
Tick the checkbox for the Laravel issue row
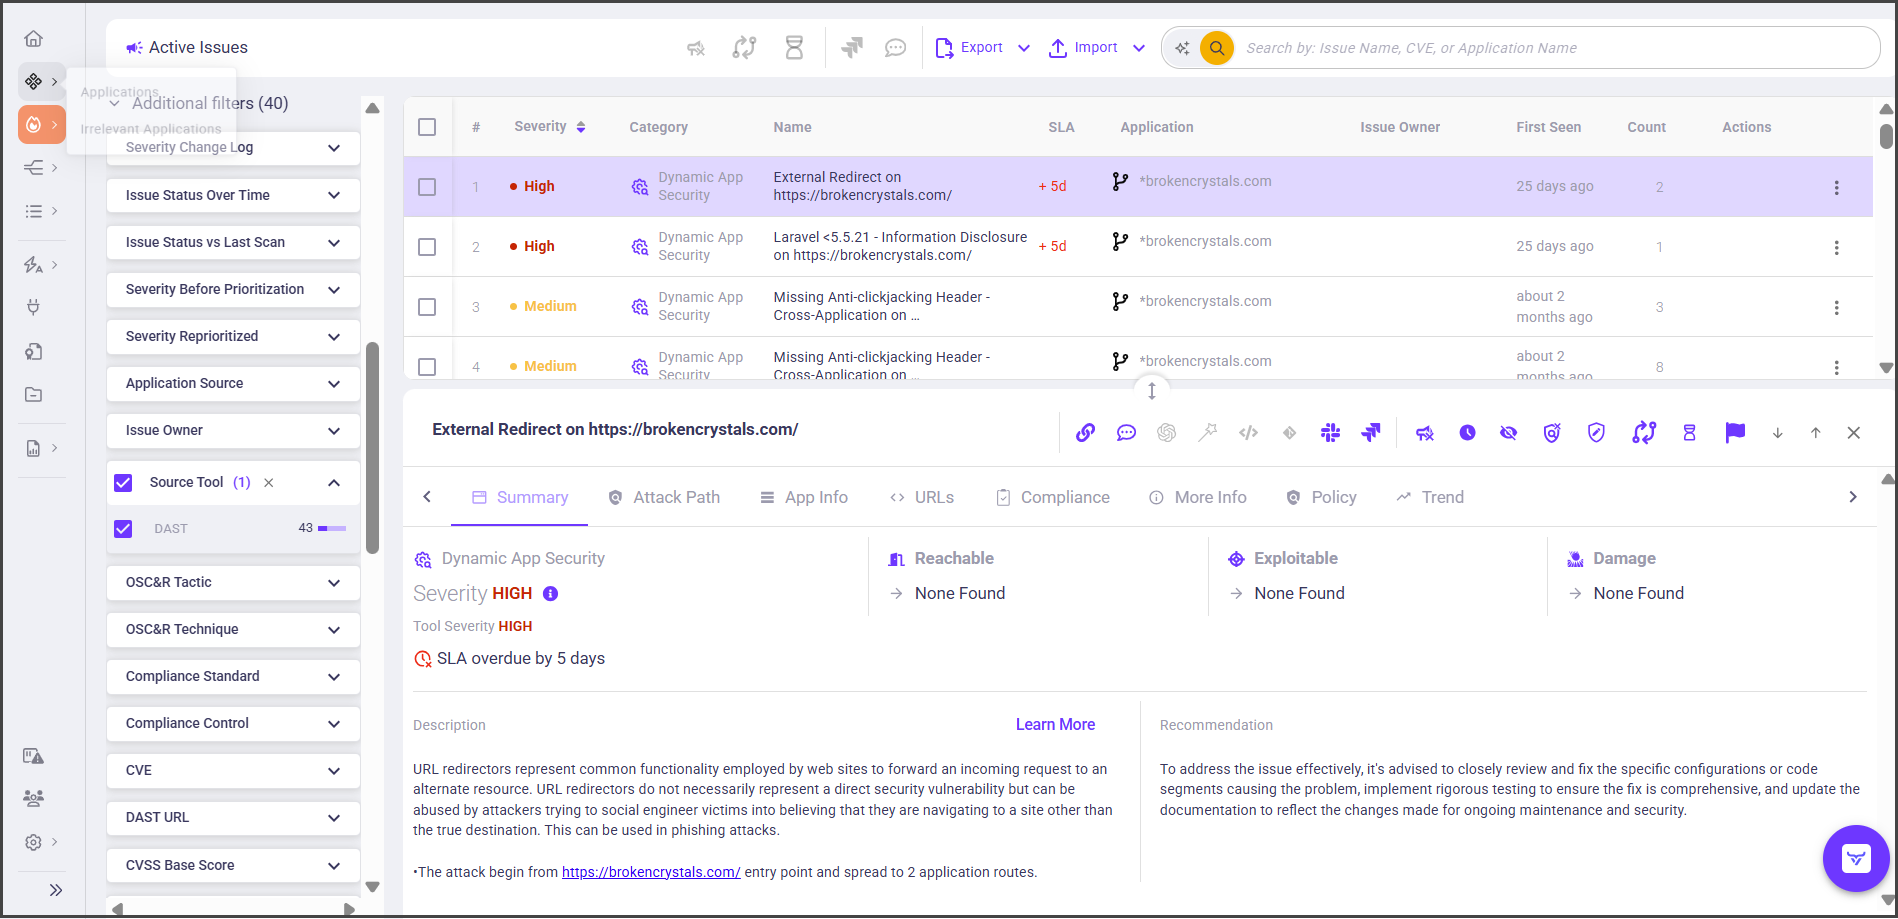[427, 247]
